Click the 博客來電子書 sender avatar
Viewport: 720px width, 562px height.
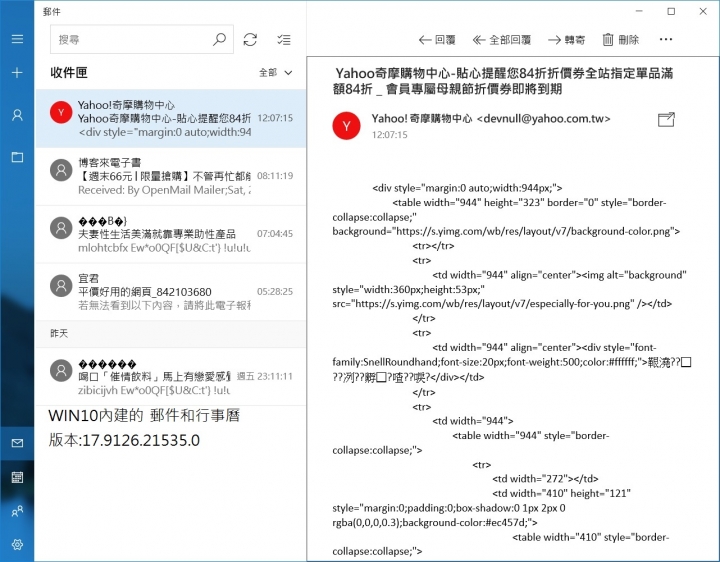tap(61, 170)
